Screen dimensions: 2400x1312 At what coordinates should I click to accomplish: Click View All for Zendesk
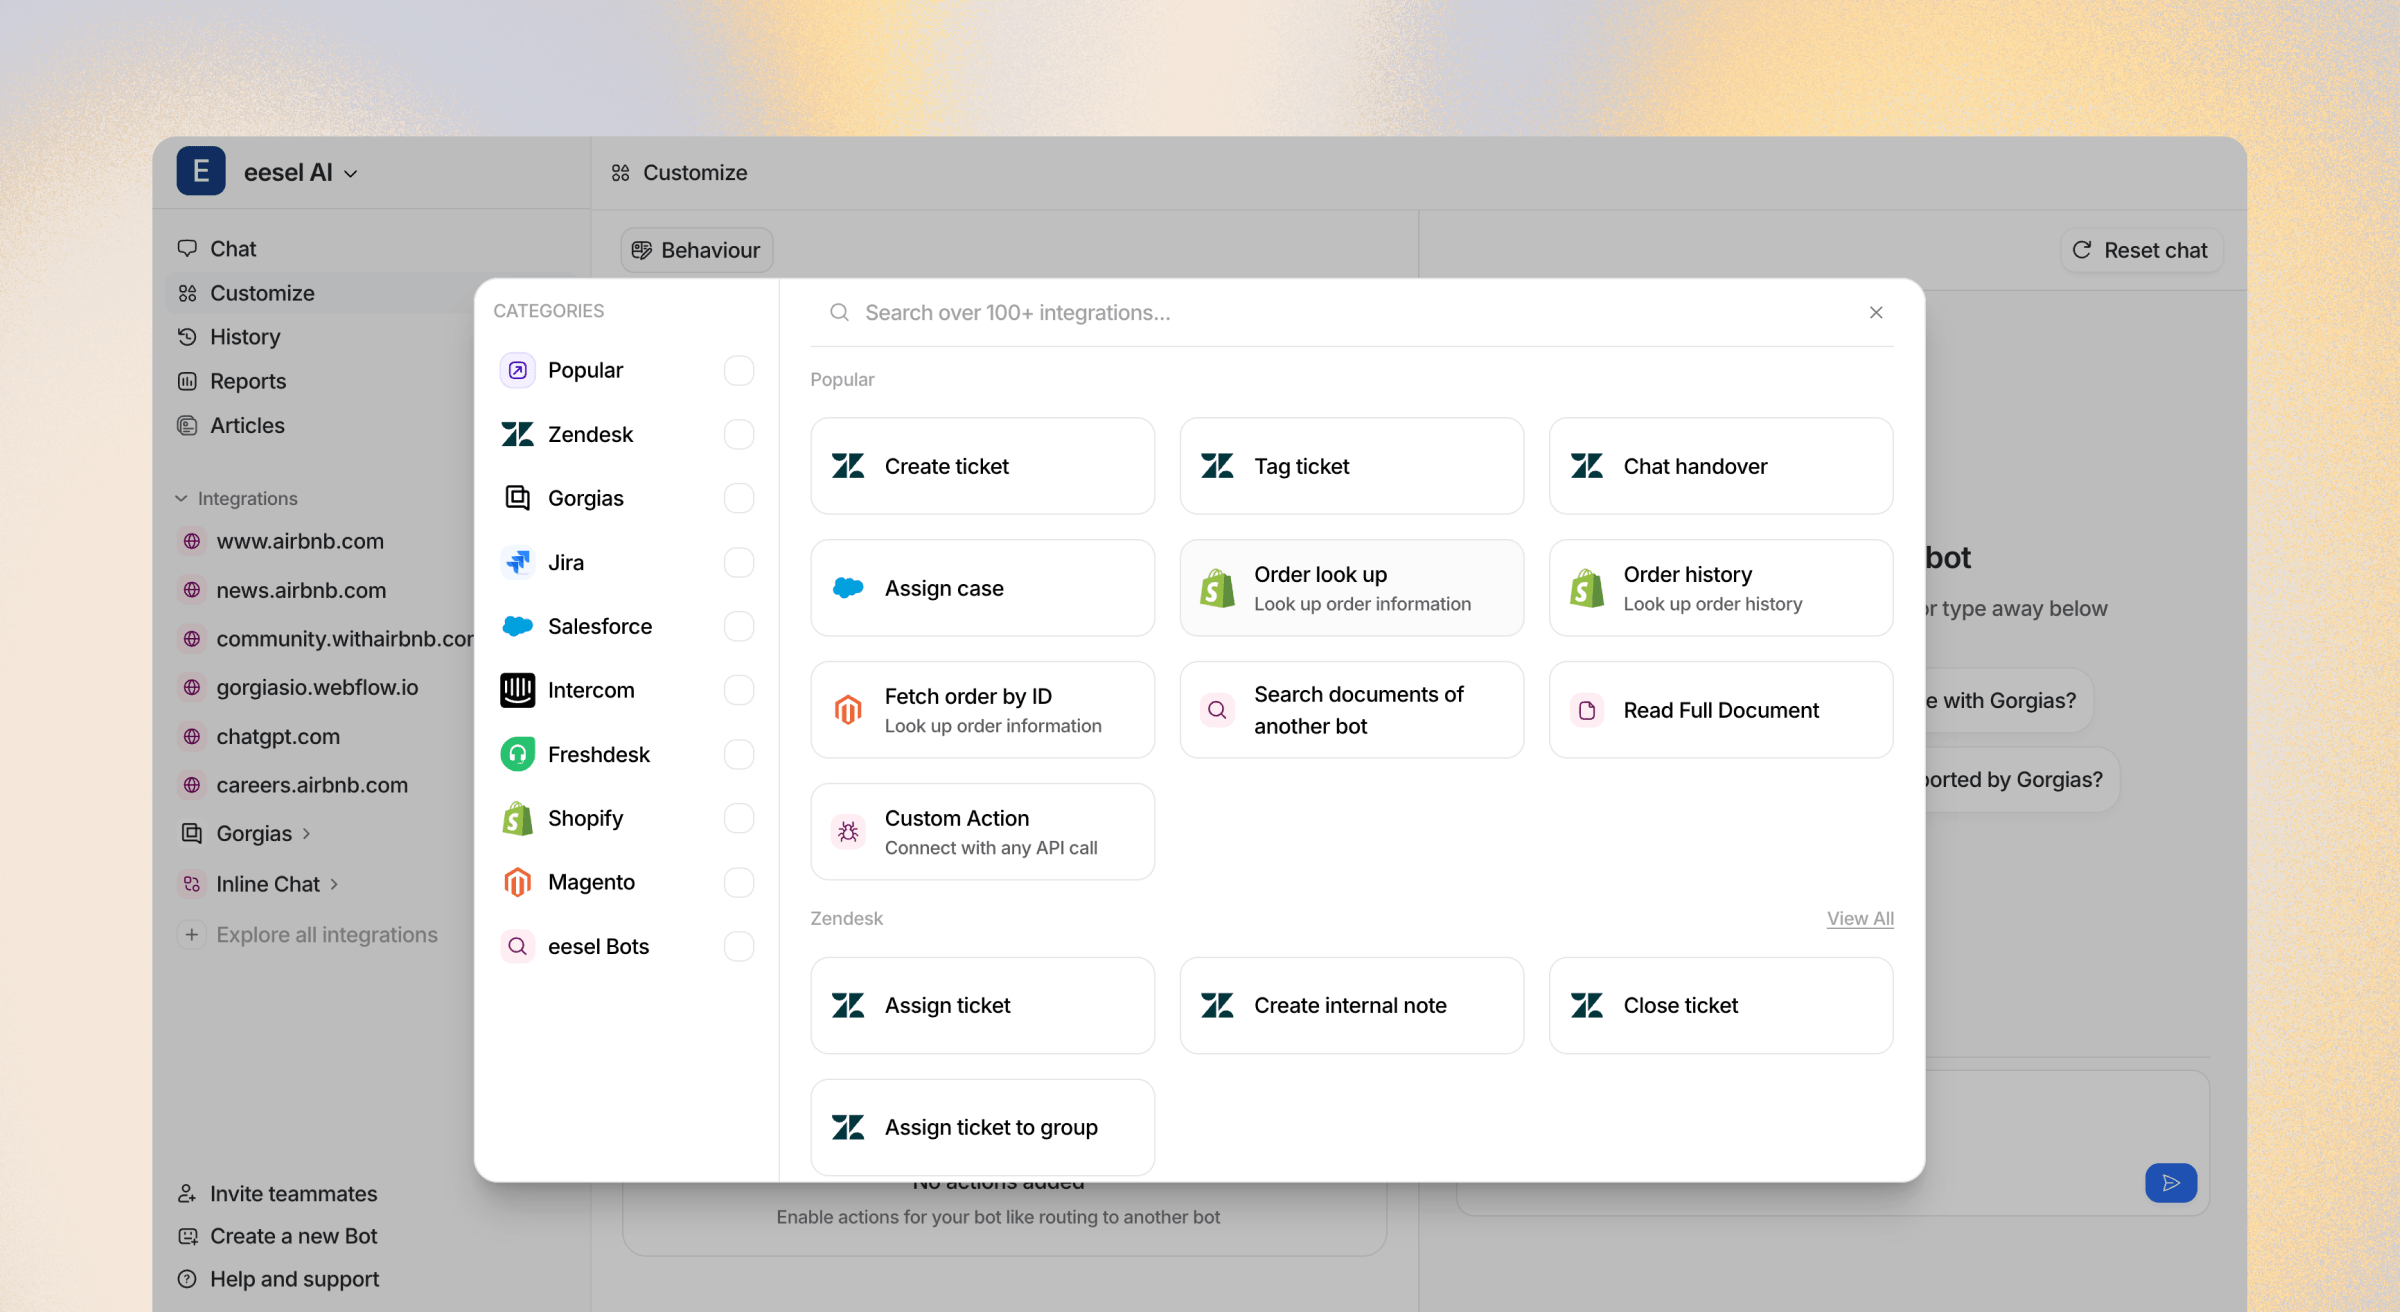tap(1860, 918)
